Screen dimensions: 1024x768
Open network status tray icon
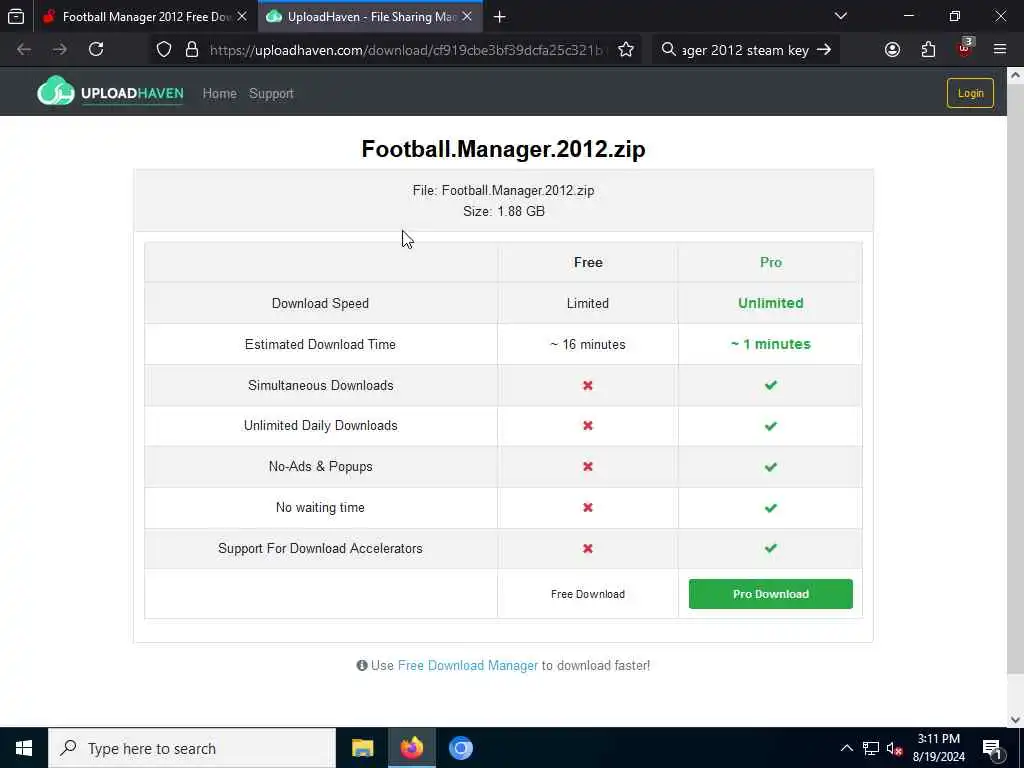(x=871, y=748)
